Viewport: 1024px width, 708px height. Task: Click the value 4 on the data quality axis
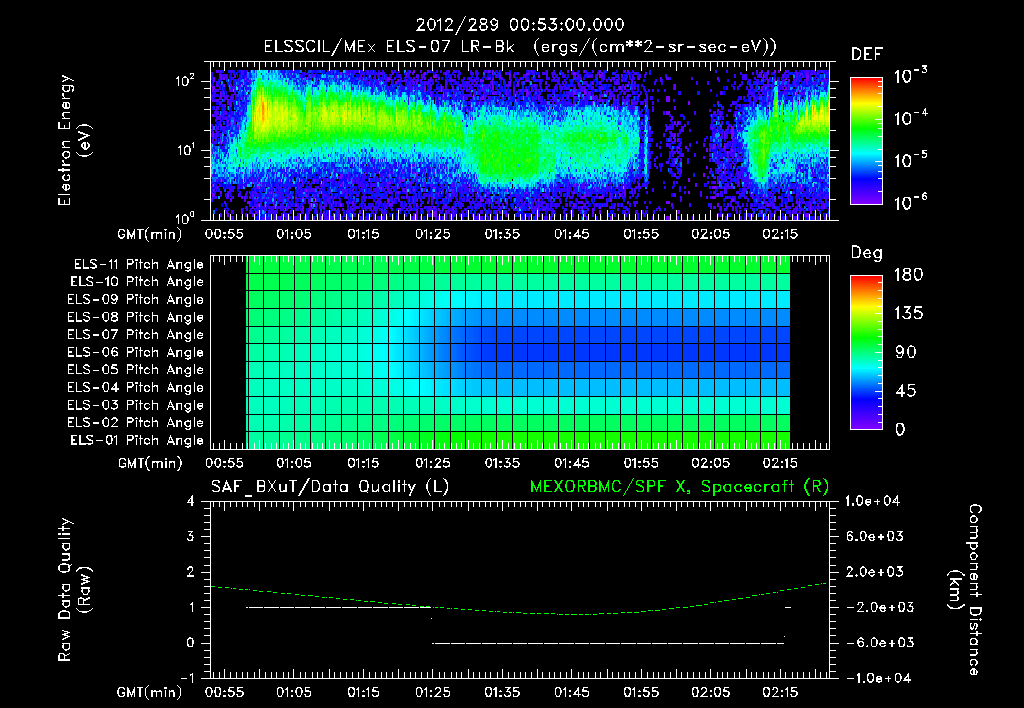pos(191,501)
